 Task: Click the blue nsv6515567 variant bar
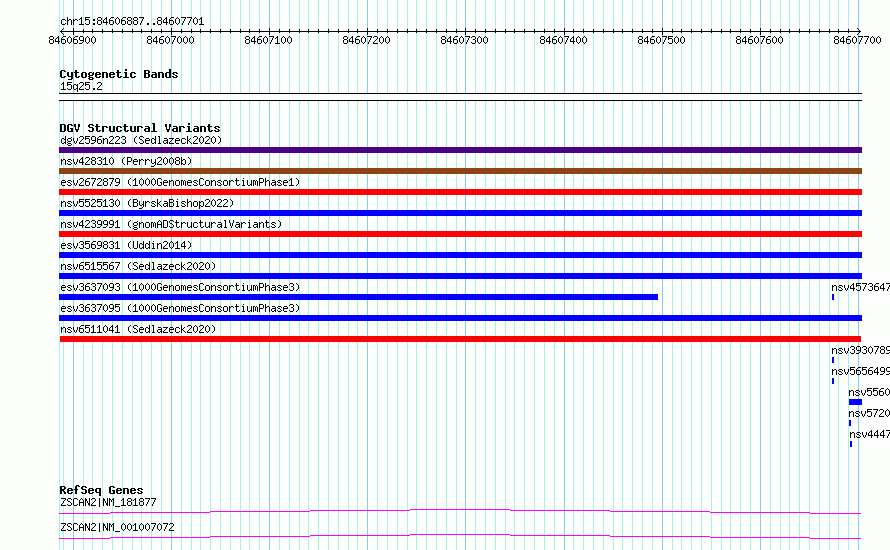click(460, 276)
